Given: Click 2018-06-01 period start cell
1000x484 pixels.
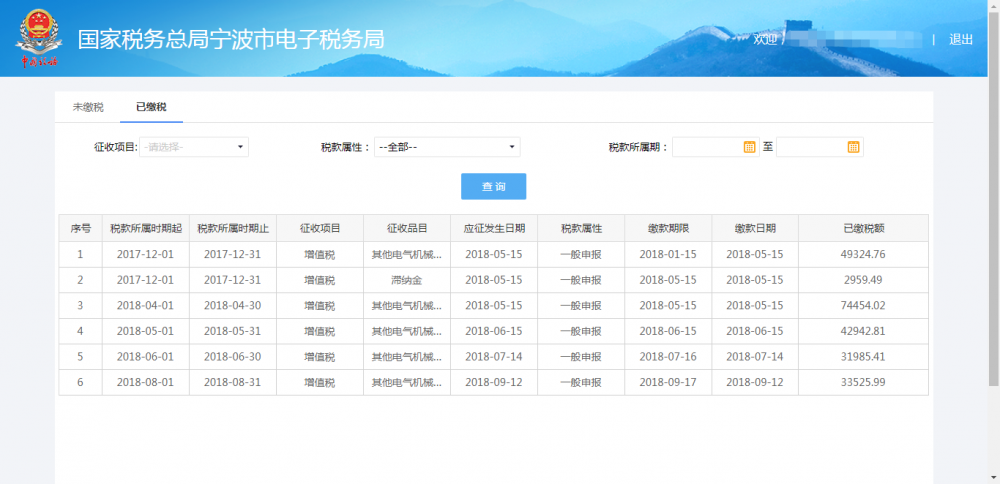Looking at the screenshot, I should tap(145, 356).
